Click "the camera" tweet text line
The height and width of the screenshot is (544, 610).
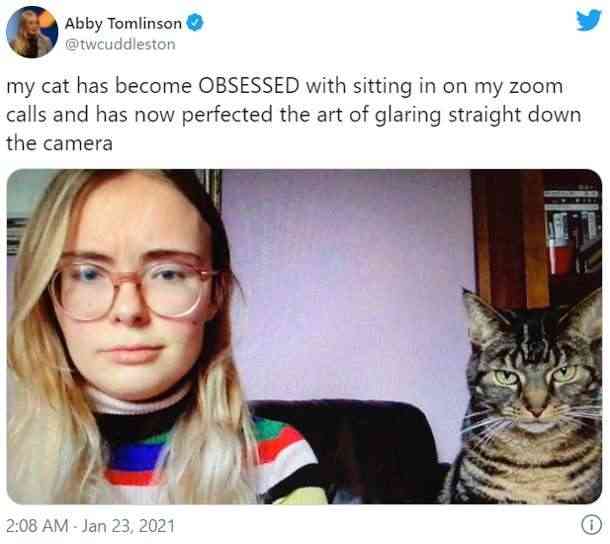tap(60, 143)
